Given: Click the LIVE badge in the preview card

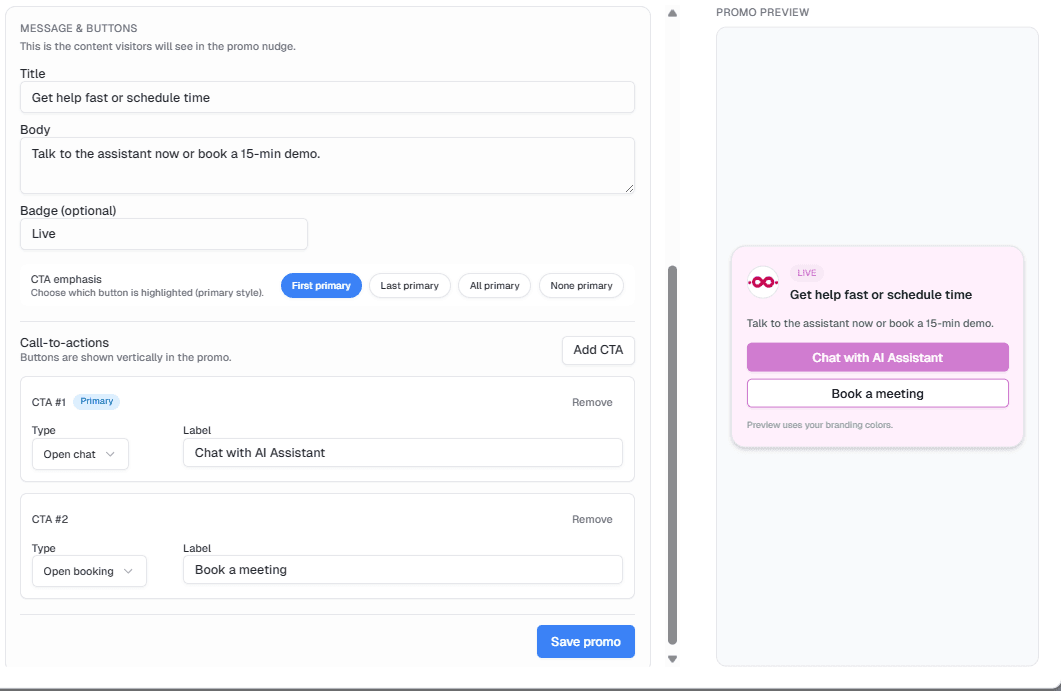Looking at the screenshot, I should pyautogui.click(x=806, y=273).
